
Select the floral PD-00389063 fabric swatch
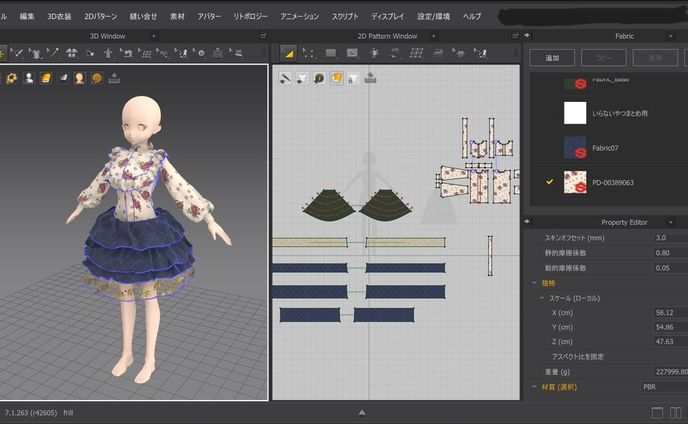575,182
